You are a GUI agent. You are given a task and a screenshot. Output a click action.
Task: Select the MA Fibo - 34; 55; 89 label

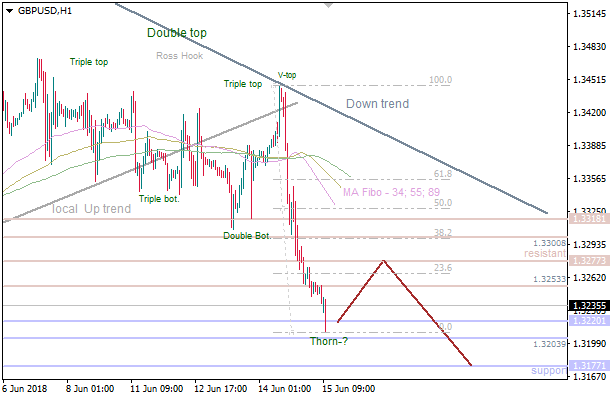(390, 192)
